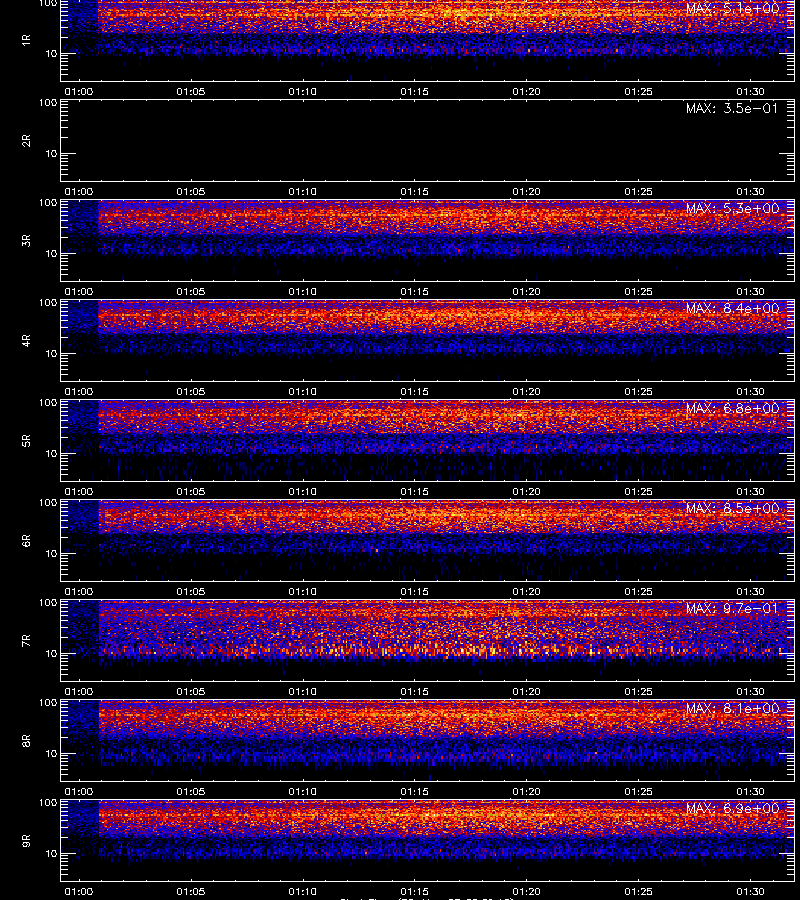This screenshot has width=800, height=900.
Task: Select the 9R axis label
Action: (26, 841)
